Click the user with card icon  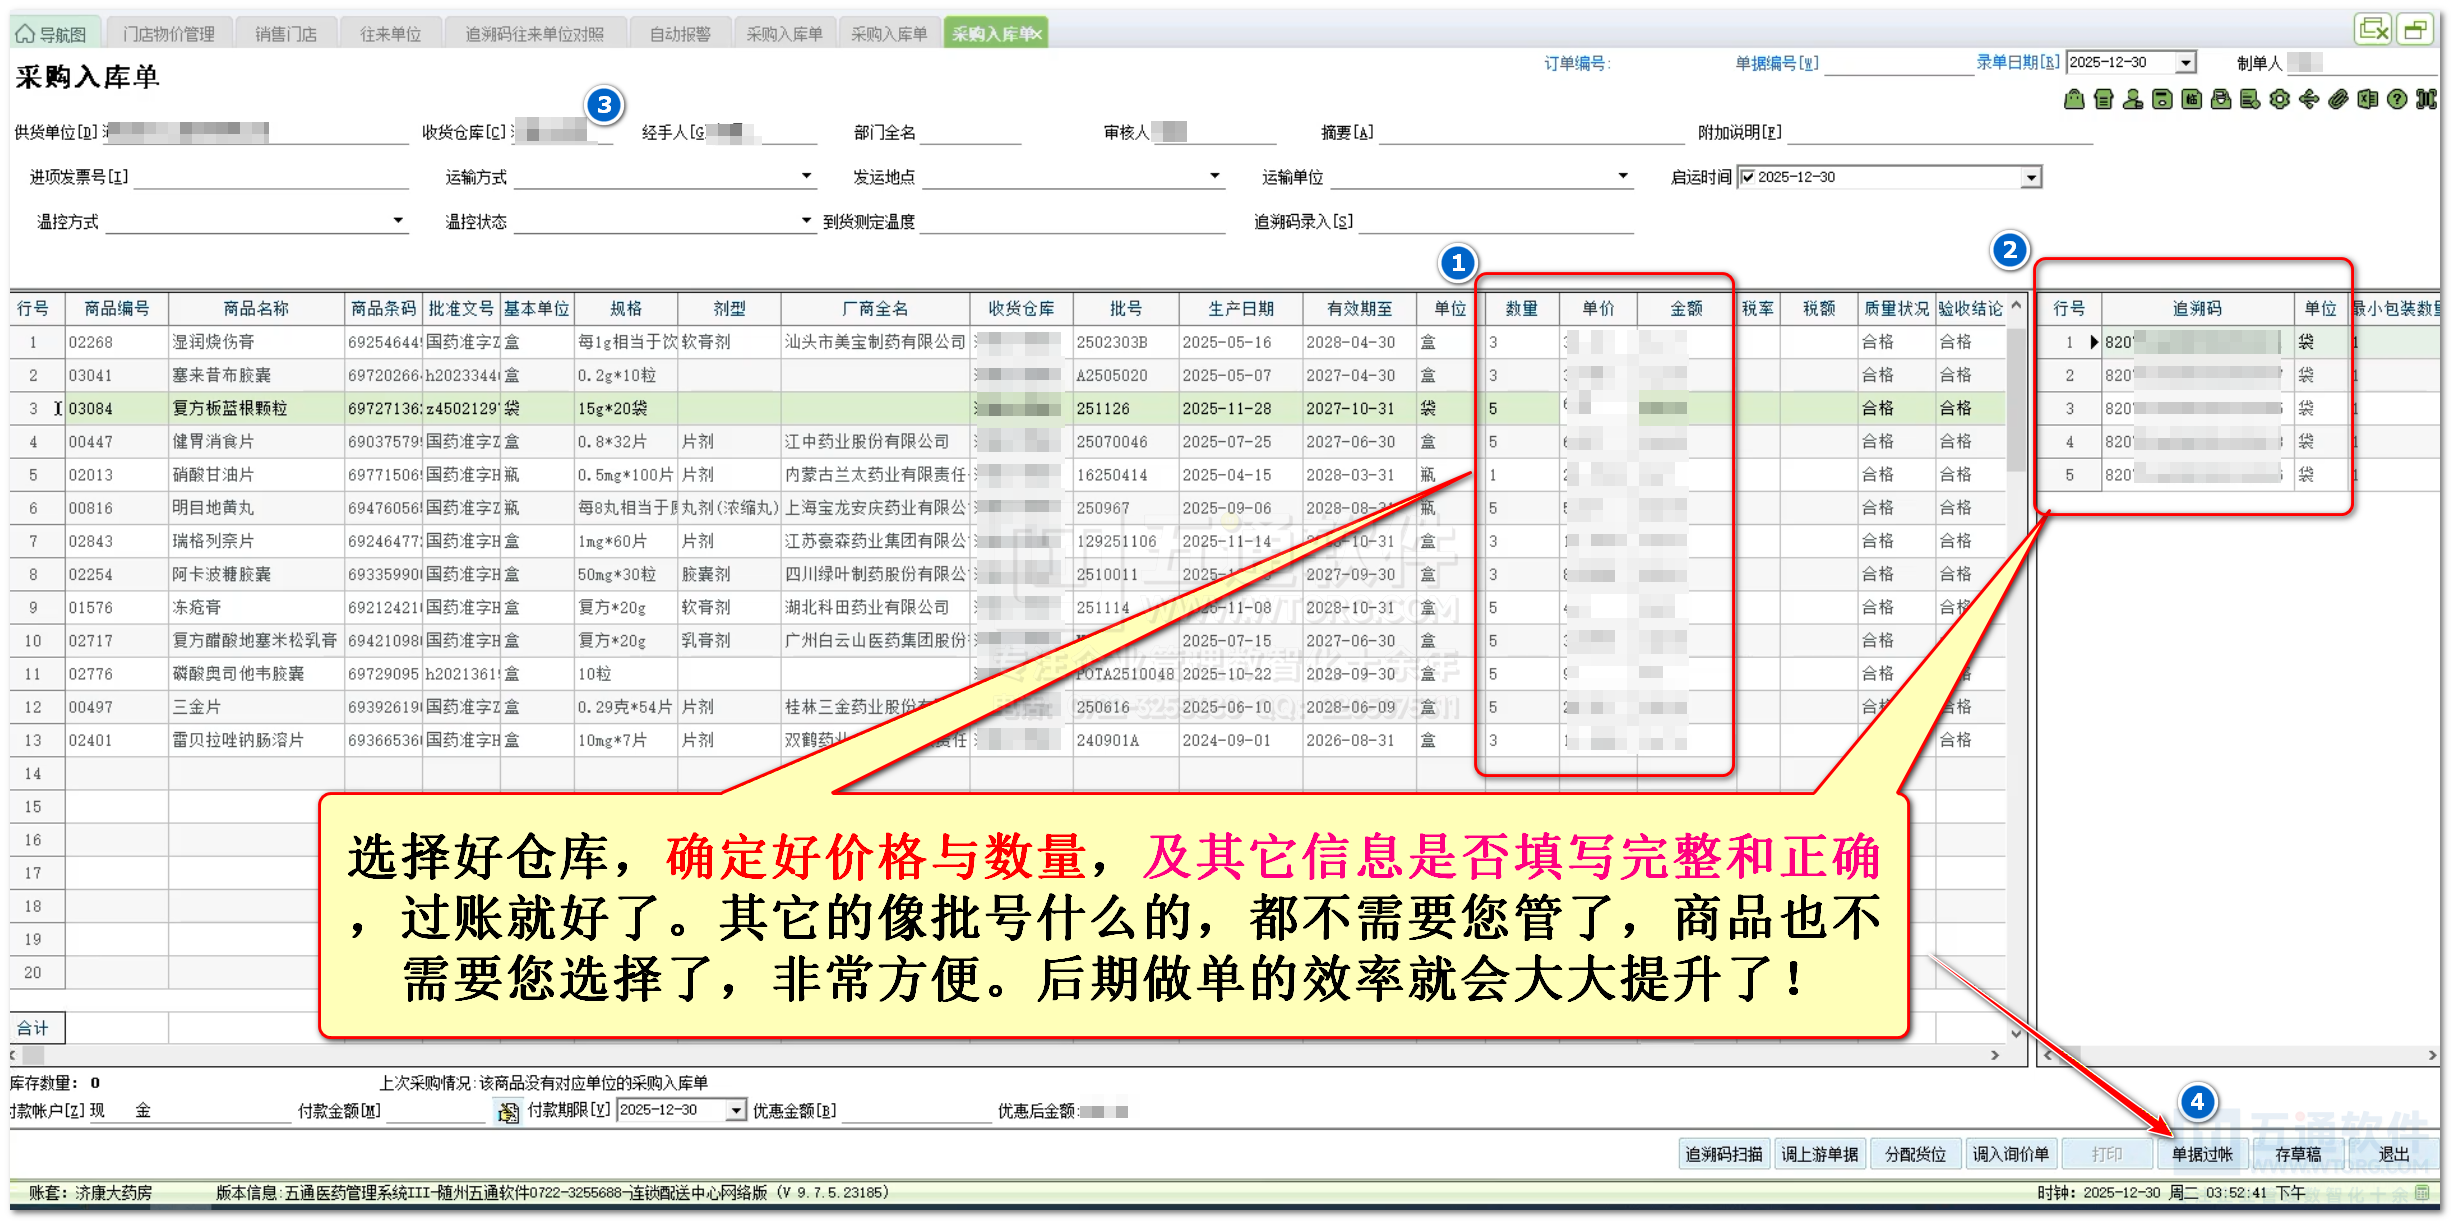coord(2133,99)
